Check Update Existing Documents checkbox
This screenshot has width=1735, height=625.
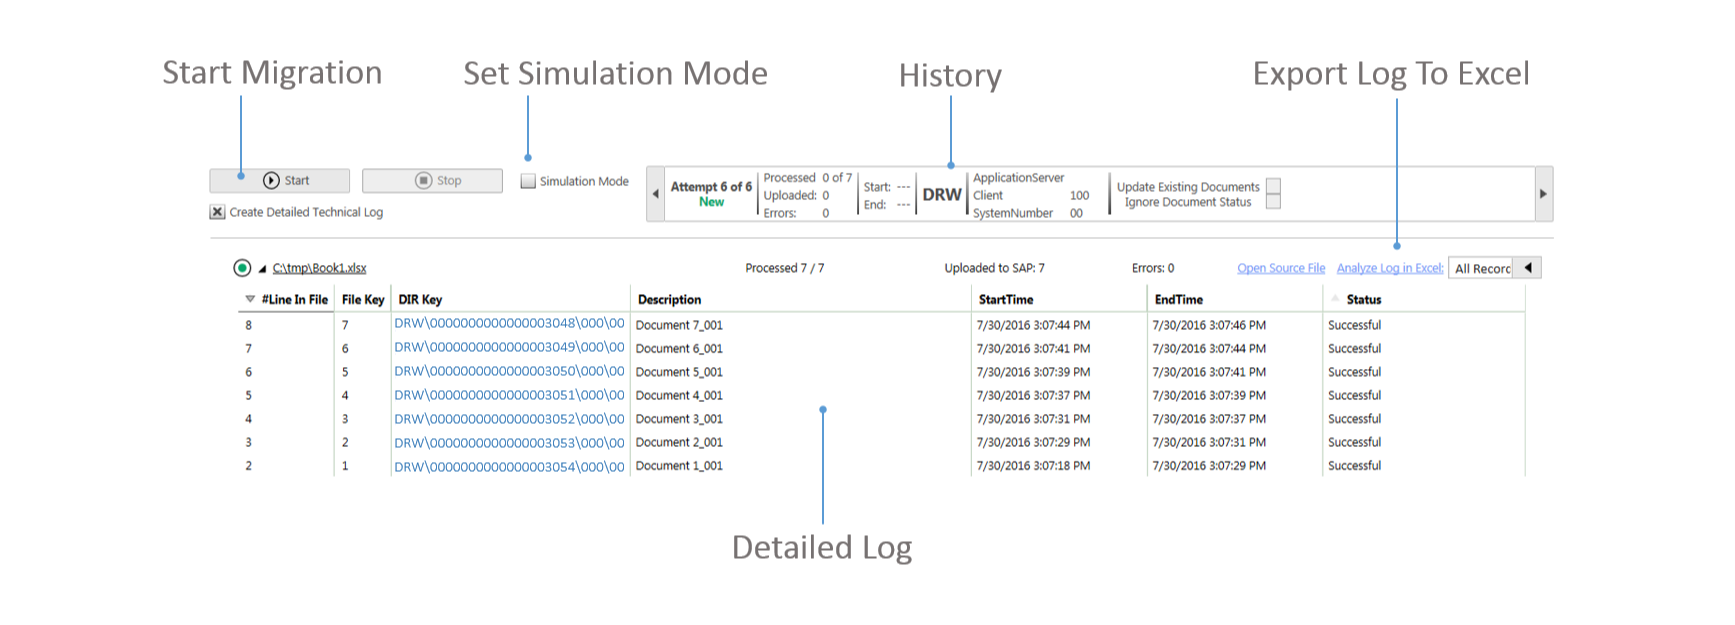1273,186
